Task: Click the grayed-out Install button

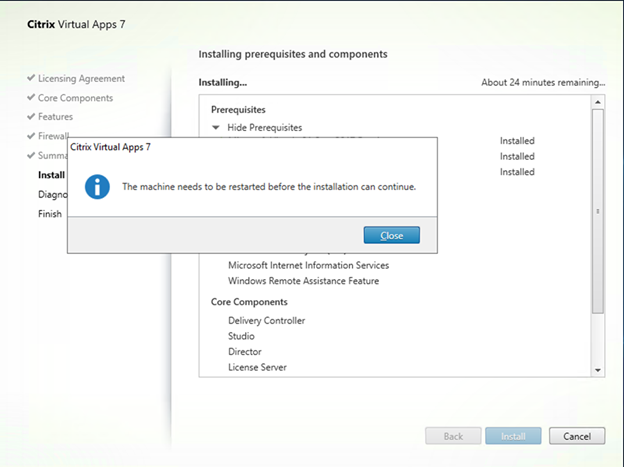Action: pos(513,436)
